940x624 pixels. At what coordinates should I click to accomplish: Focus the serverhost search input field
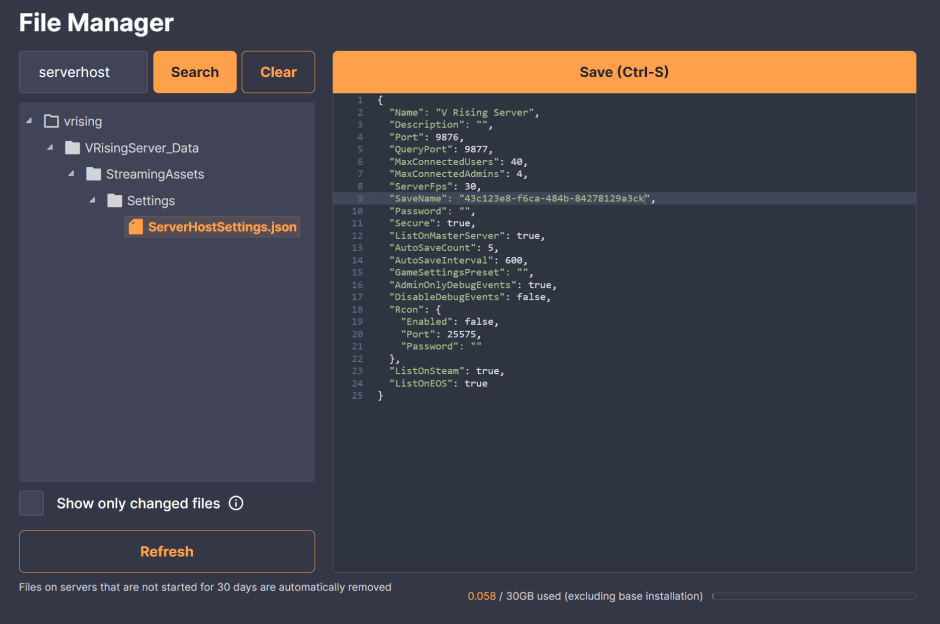tap(83, 72)
